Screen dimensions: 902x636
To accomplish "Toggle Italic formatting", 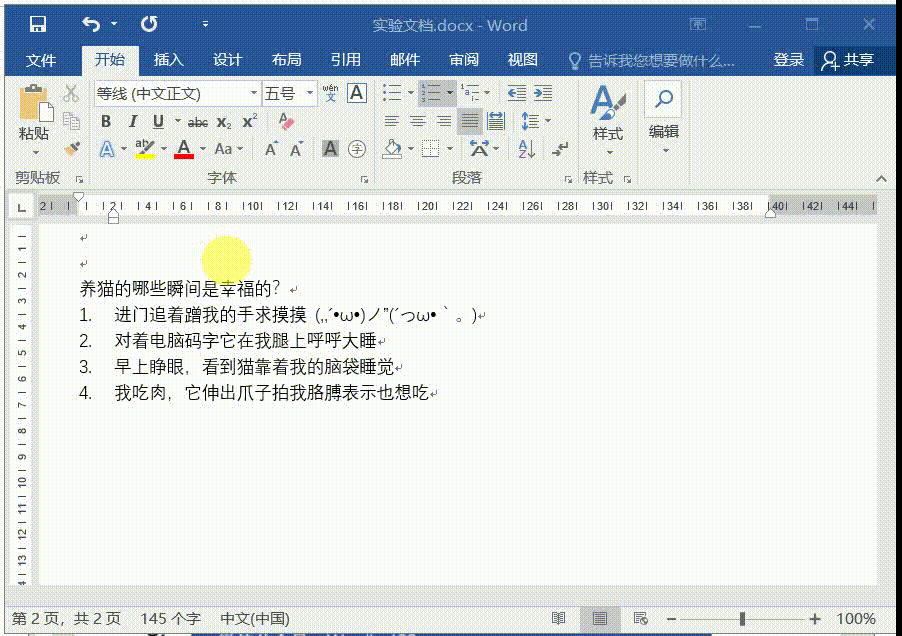I will point(132,122).
